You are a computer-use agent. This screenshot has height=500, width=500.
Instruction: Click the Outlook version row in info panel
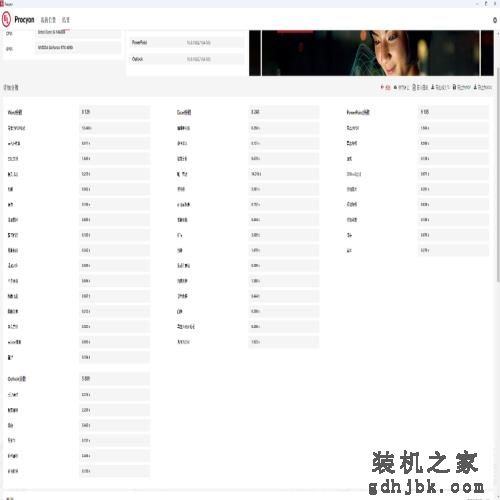click(x=187, y=59)
